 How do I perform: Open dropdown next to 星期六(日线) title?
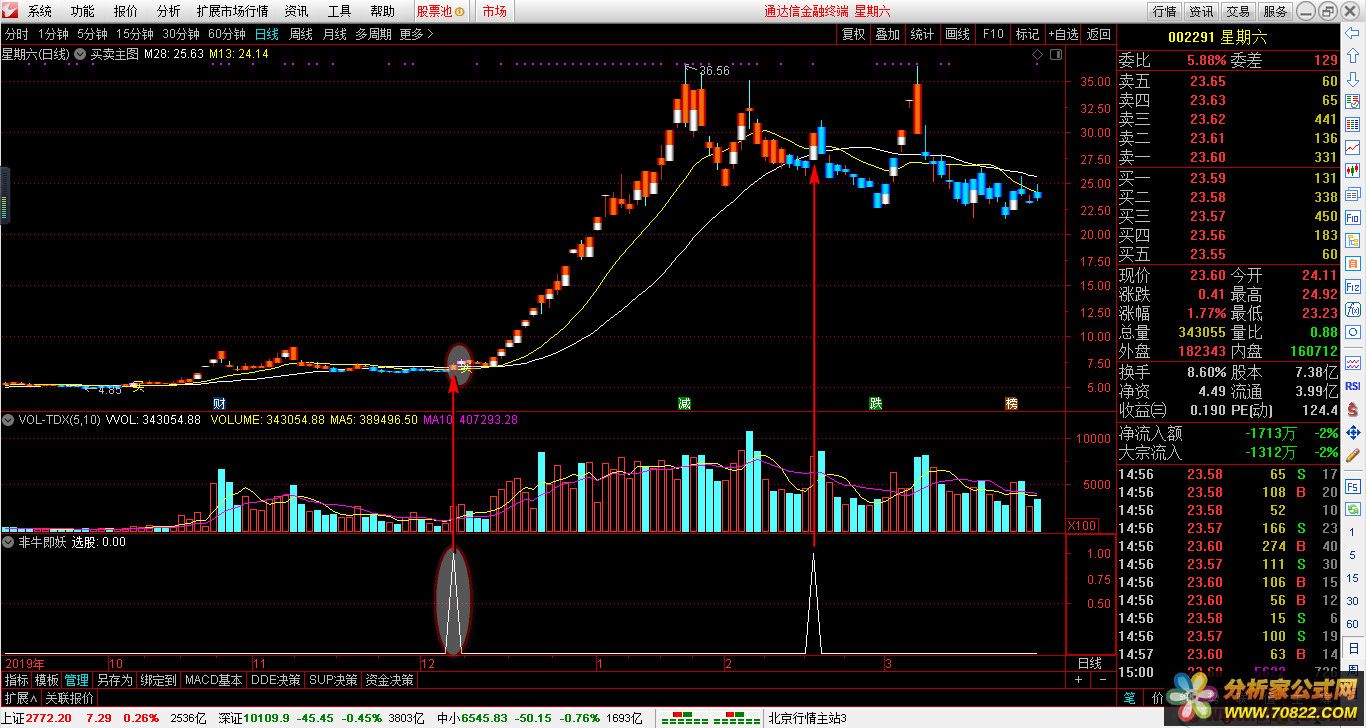(79, 54)
